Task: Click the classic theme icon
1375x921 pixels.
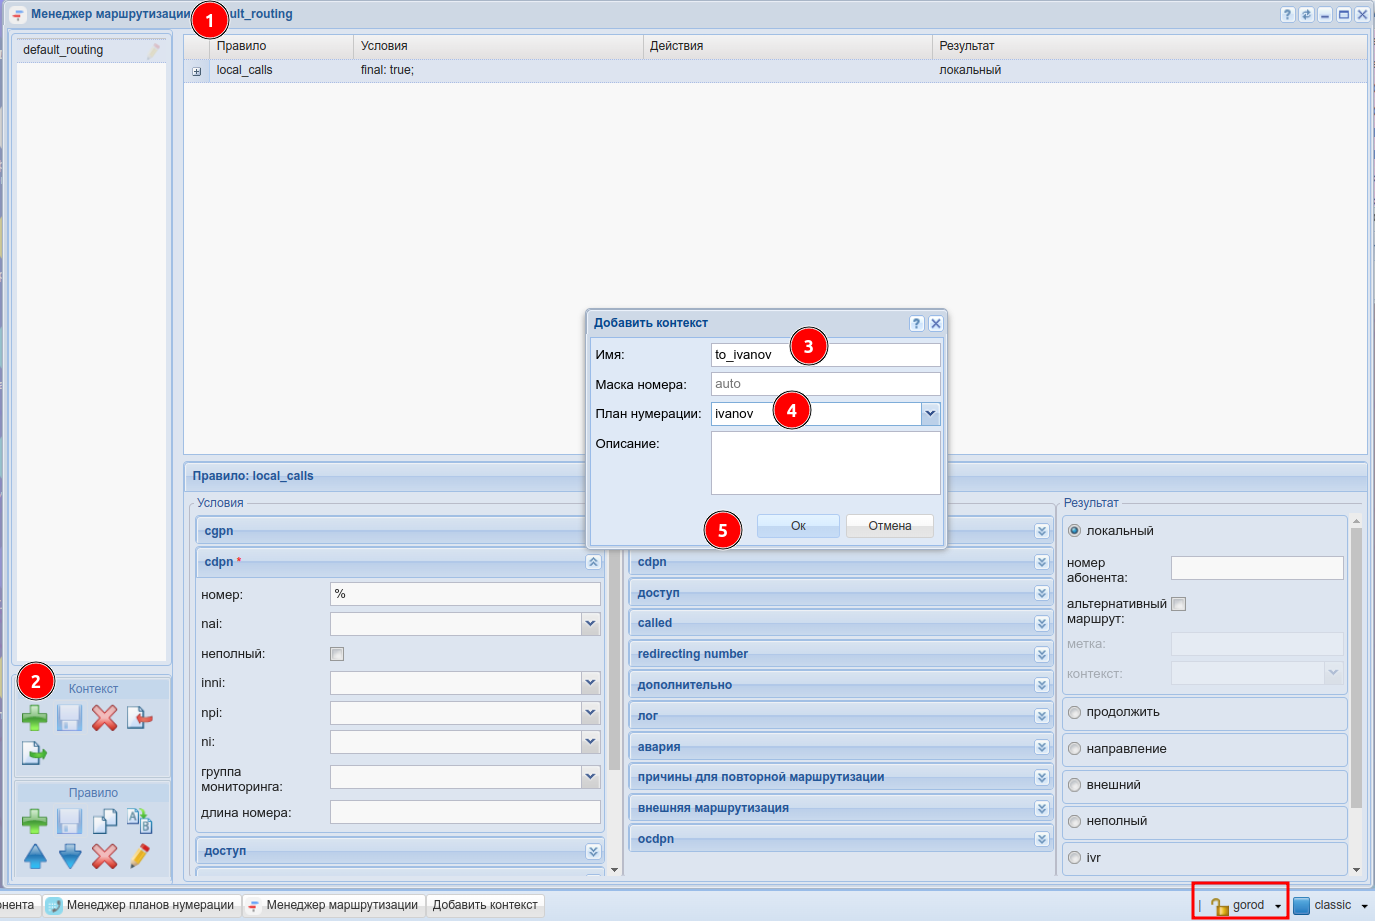Action: tap(1302, 906)
